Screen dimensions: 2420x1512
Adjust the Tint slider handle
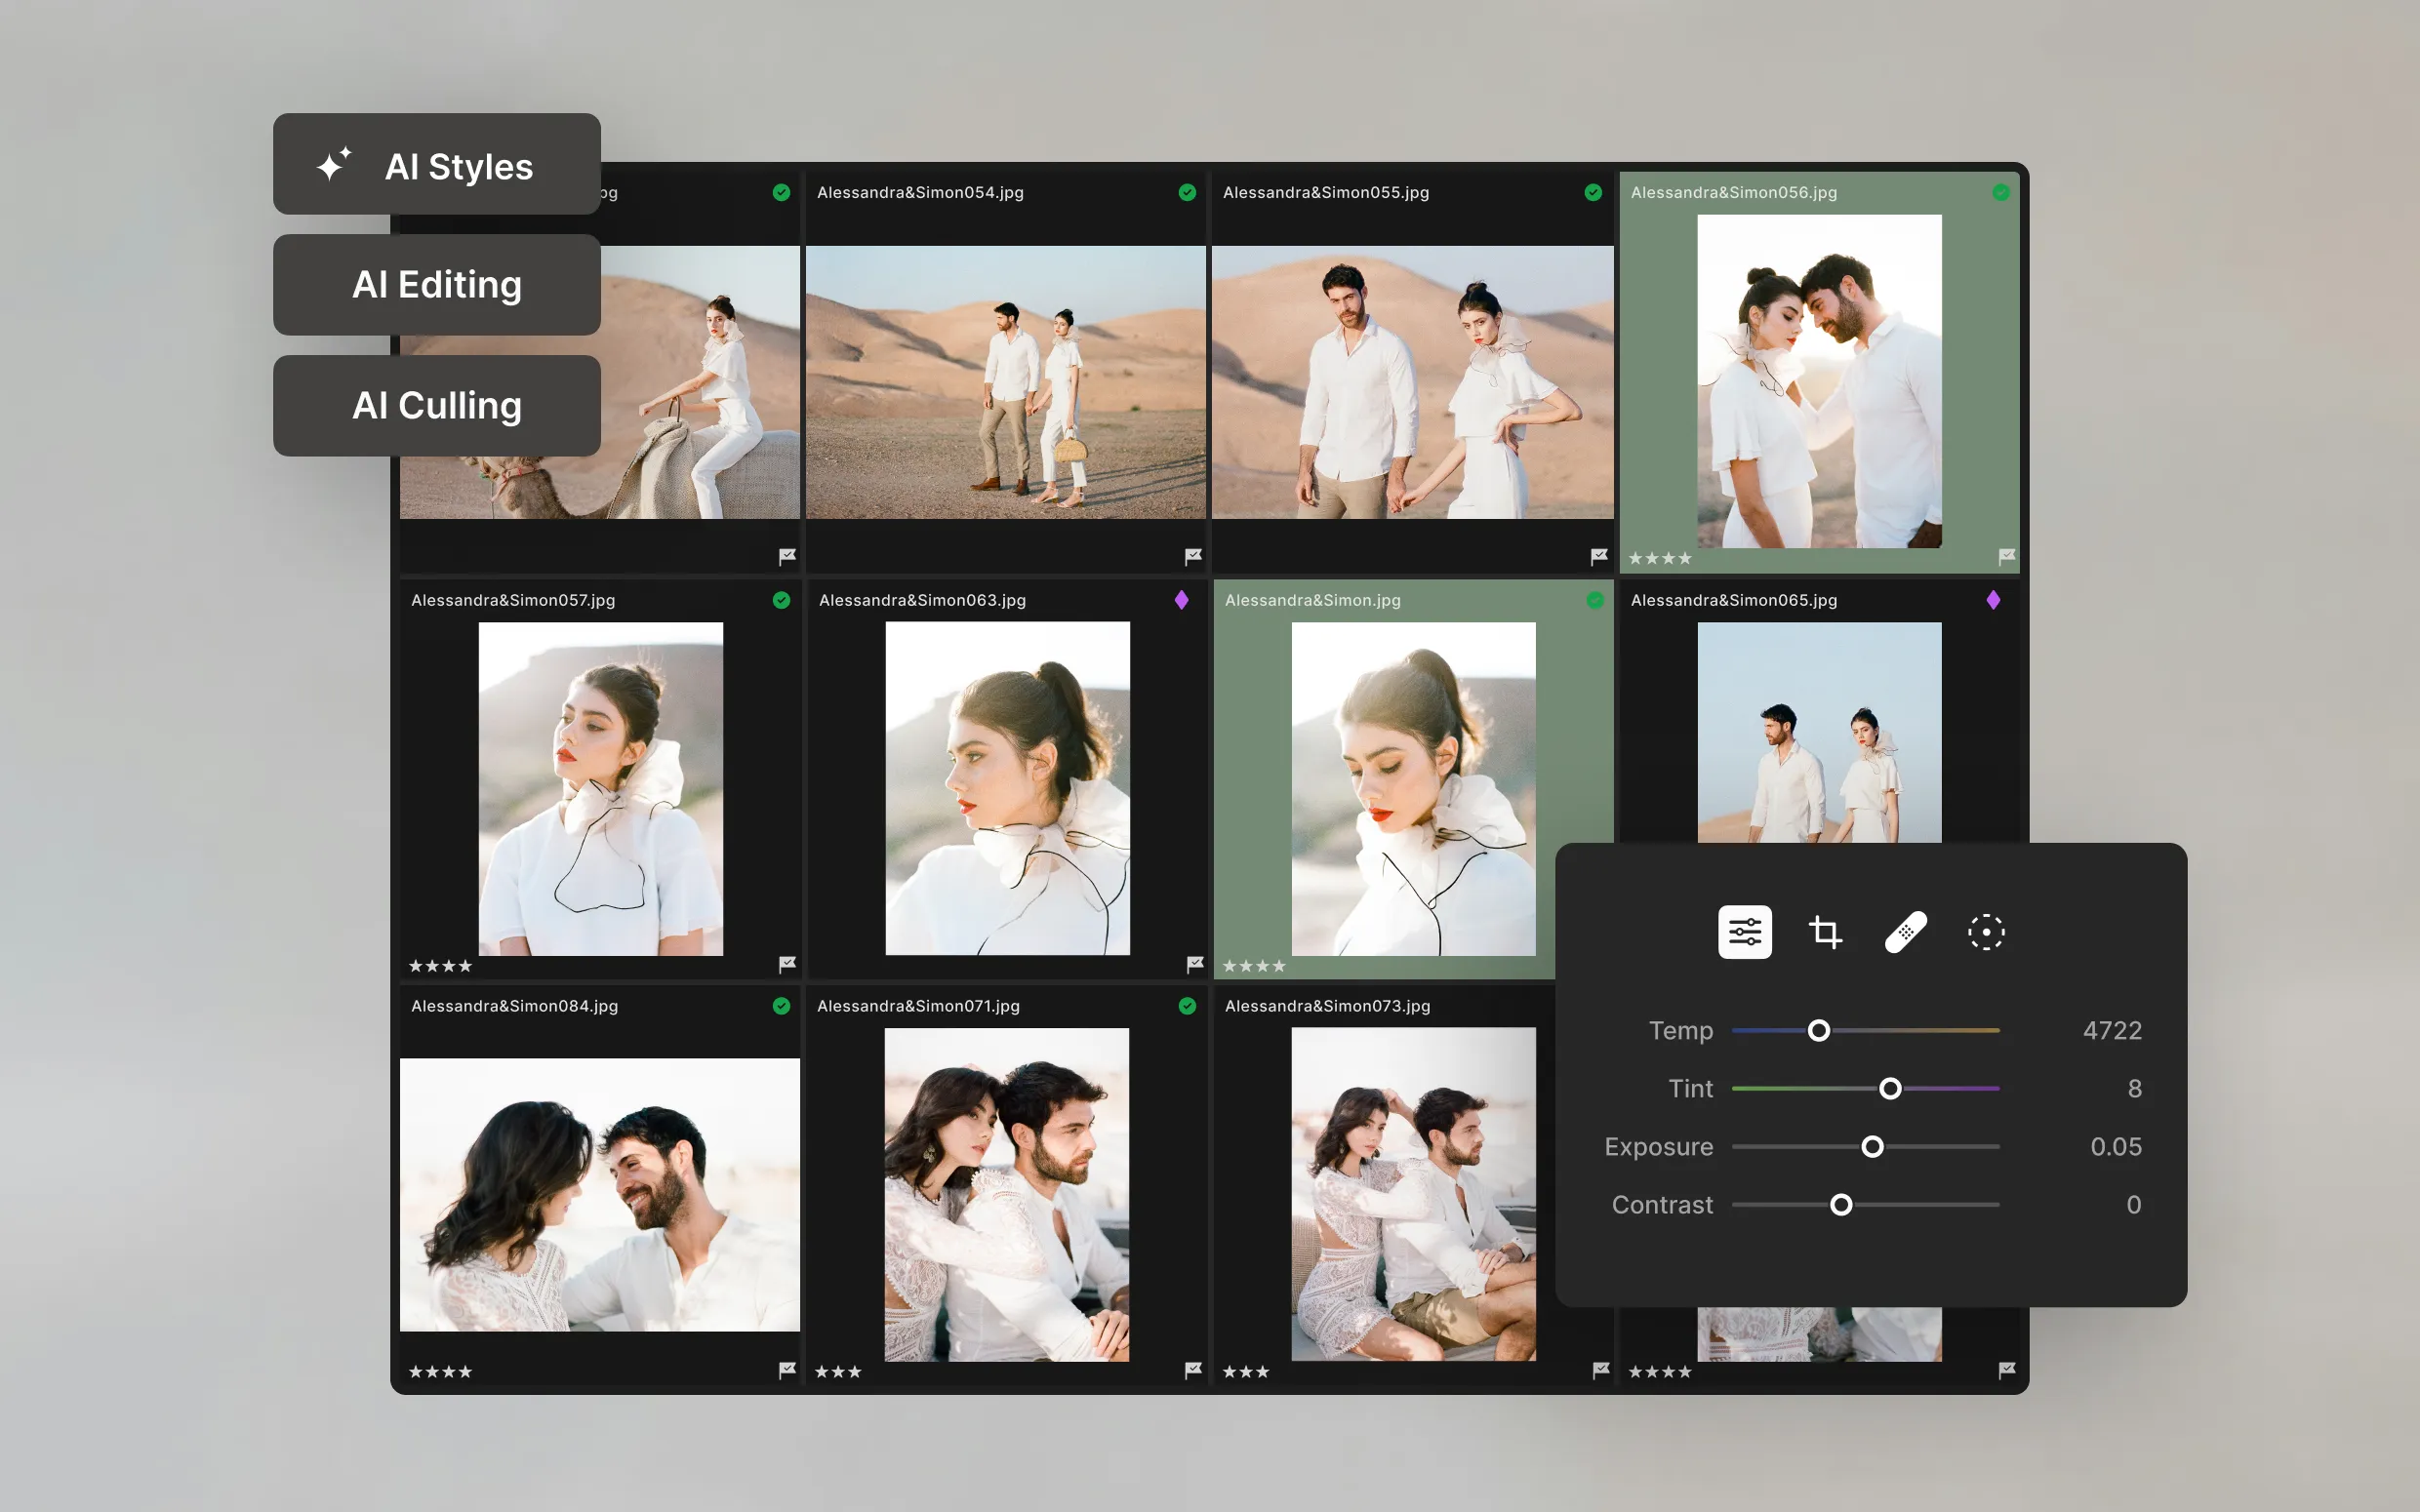(1890, 1088)
